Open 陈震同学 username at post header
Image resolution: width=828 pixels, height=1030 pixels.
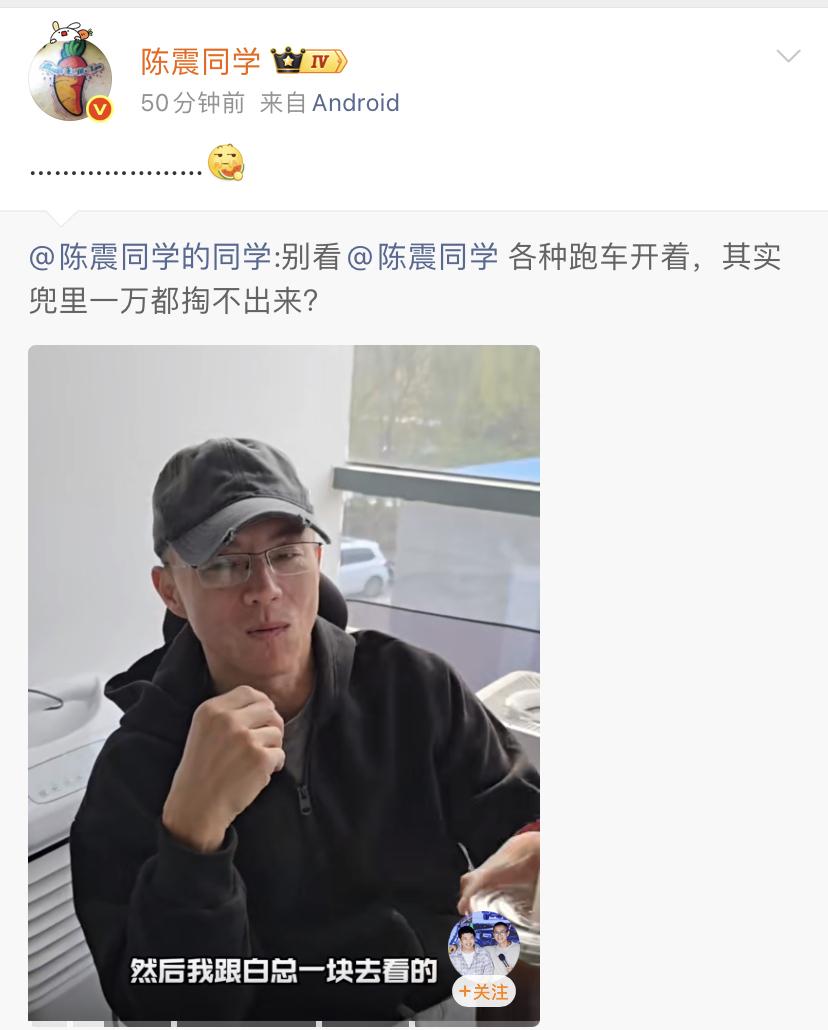coord(200,62)
